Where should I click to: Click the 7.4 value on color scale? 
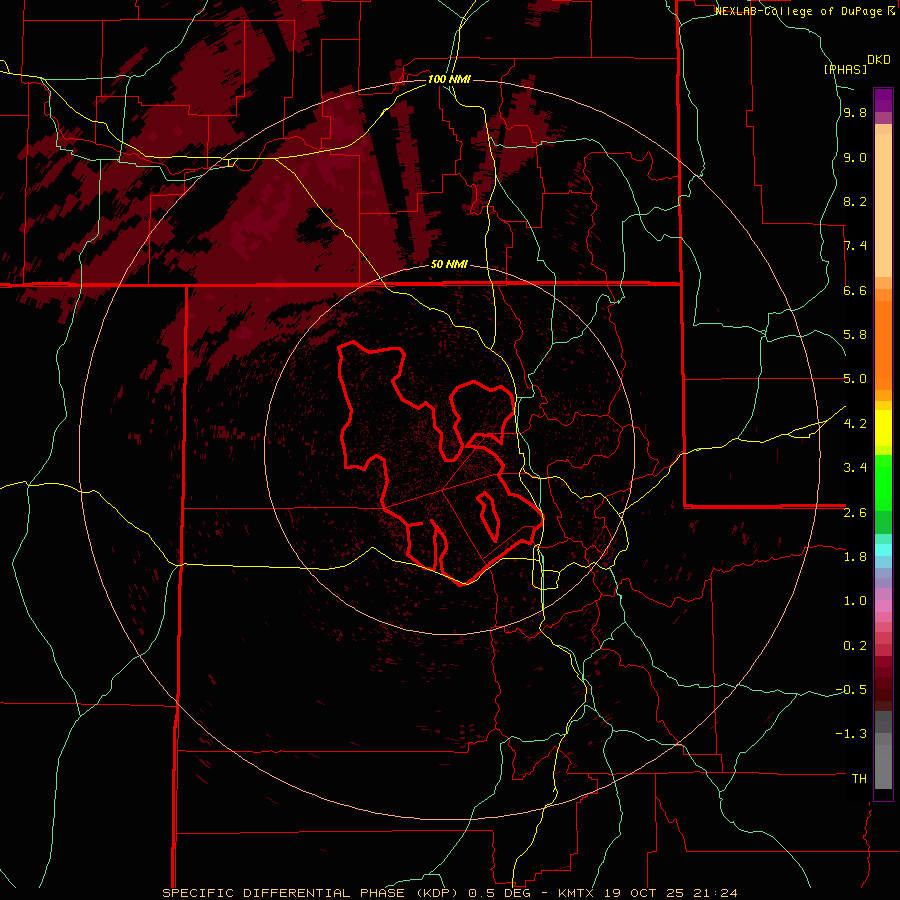pos(855,246)
